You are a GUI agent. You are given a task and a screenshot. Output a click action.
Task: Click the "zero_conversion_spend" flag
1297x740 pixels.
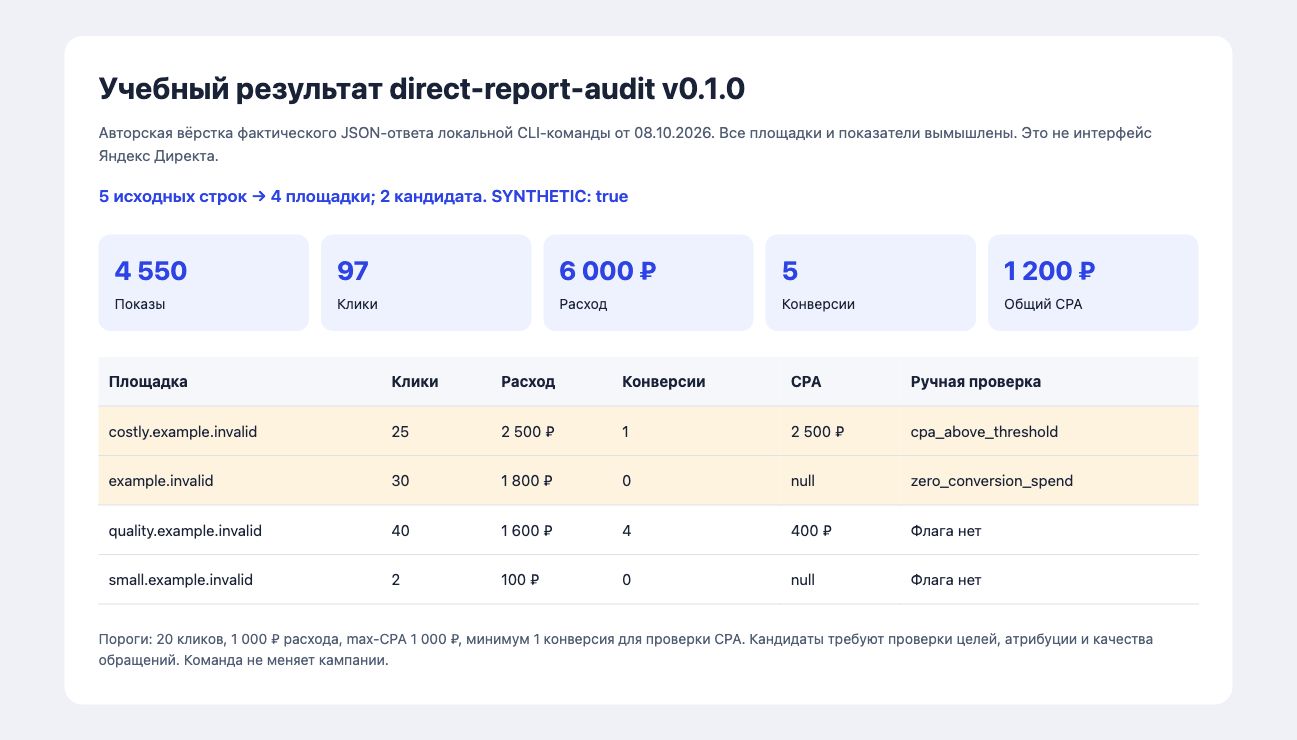[x=992, y=481]
